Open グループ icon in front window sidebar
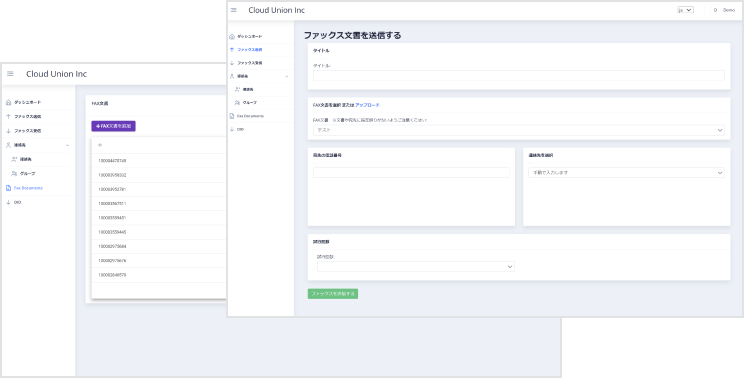Screen dimensions: 744x378 coord(237,102)
